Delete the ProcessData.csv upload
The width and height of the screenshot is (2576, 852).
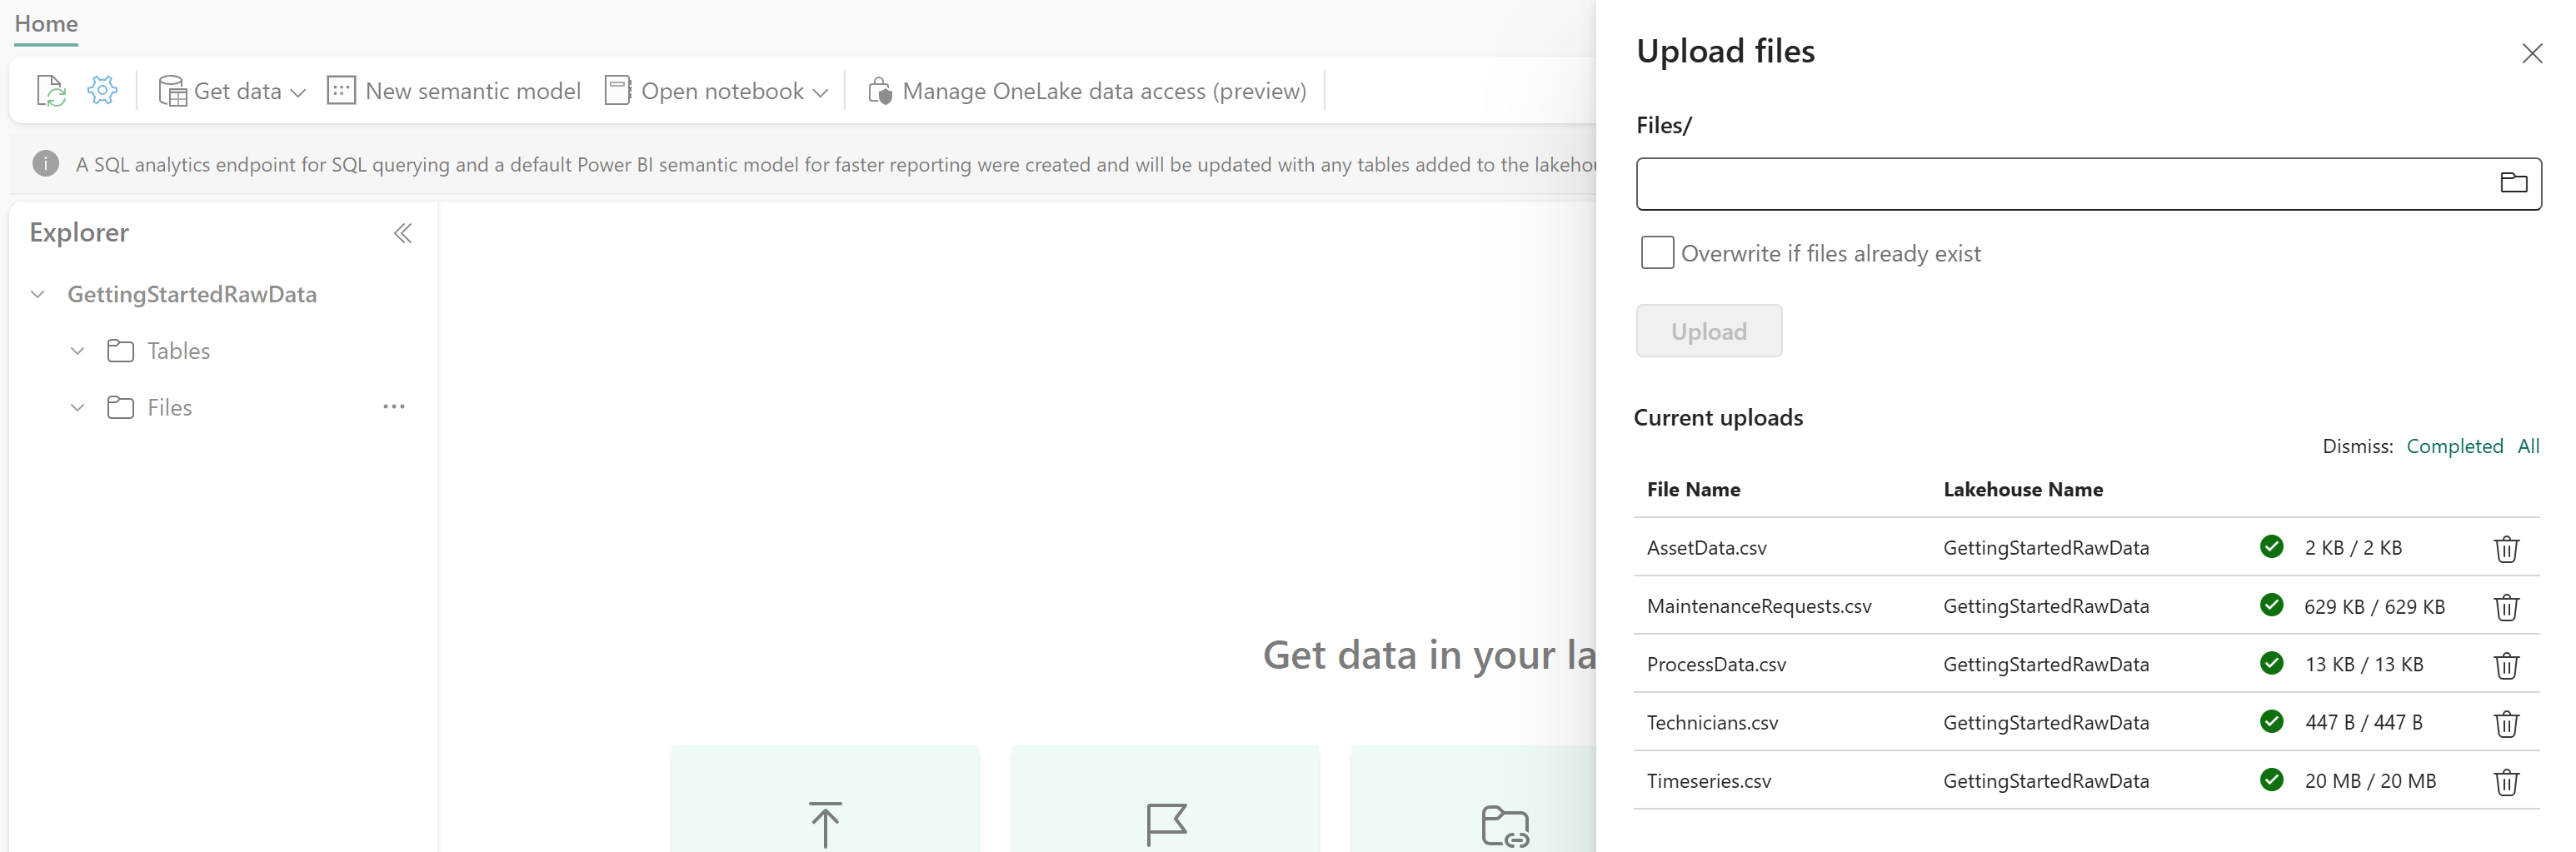pyautogui.click(x=2506, y=665)
